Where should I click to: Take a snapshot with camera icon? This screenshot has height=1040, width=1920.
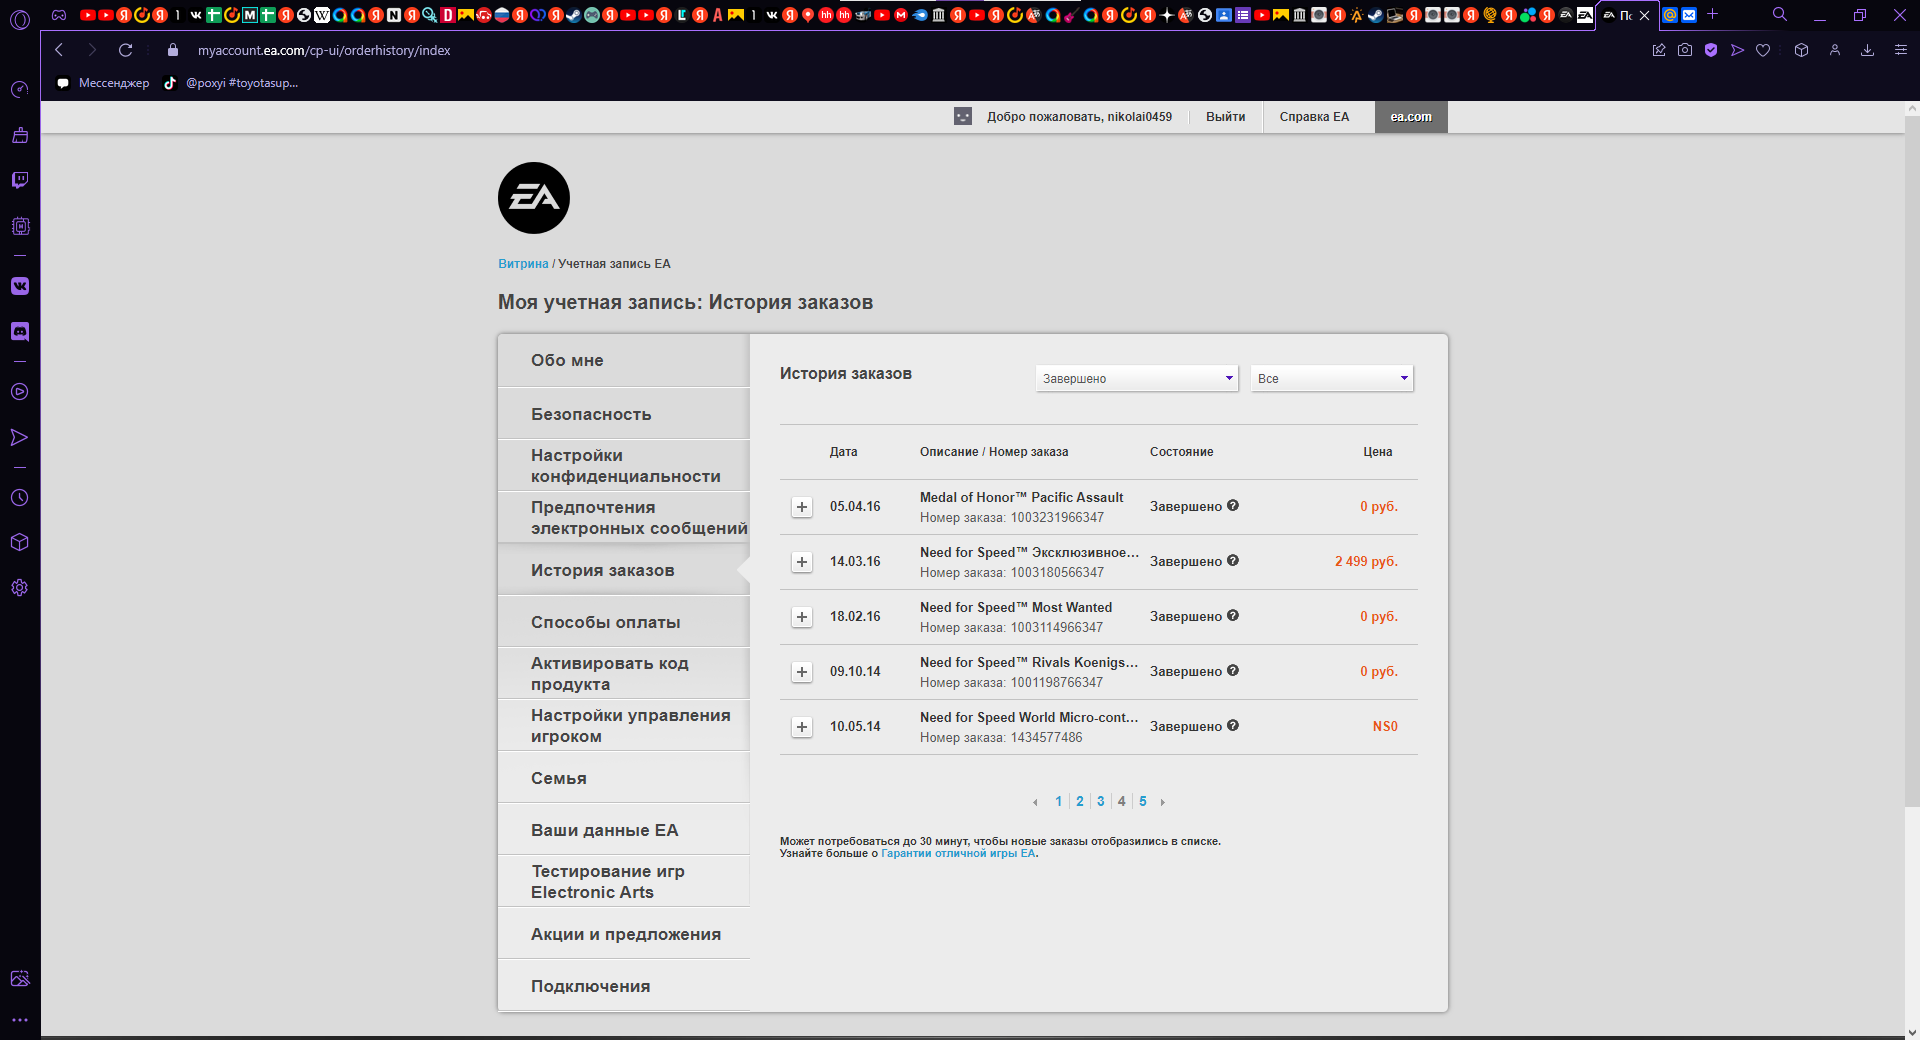click(x=1685, y=50)
